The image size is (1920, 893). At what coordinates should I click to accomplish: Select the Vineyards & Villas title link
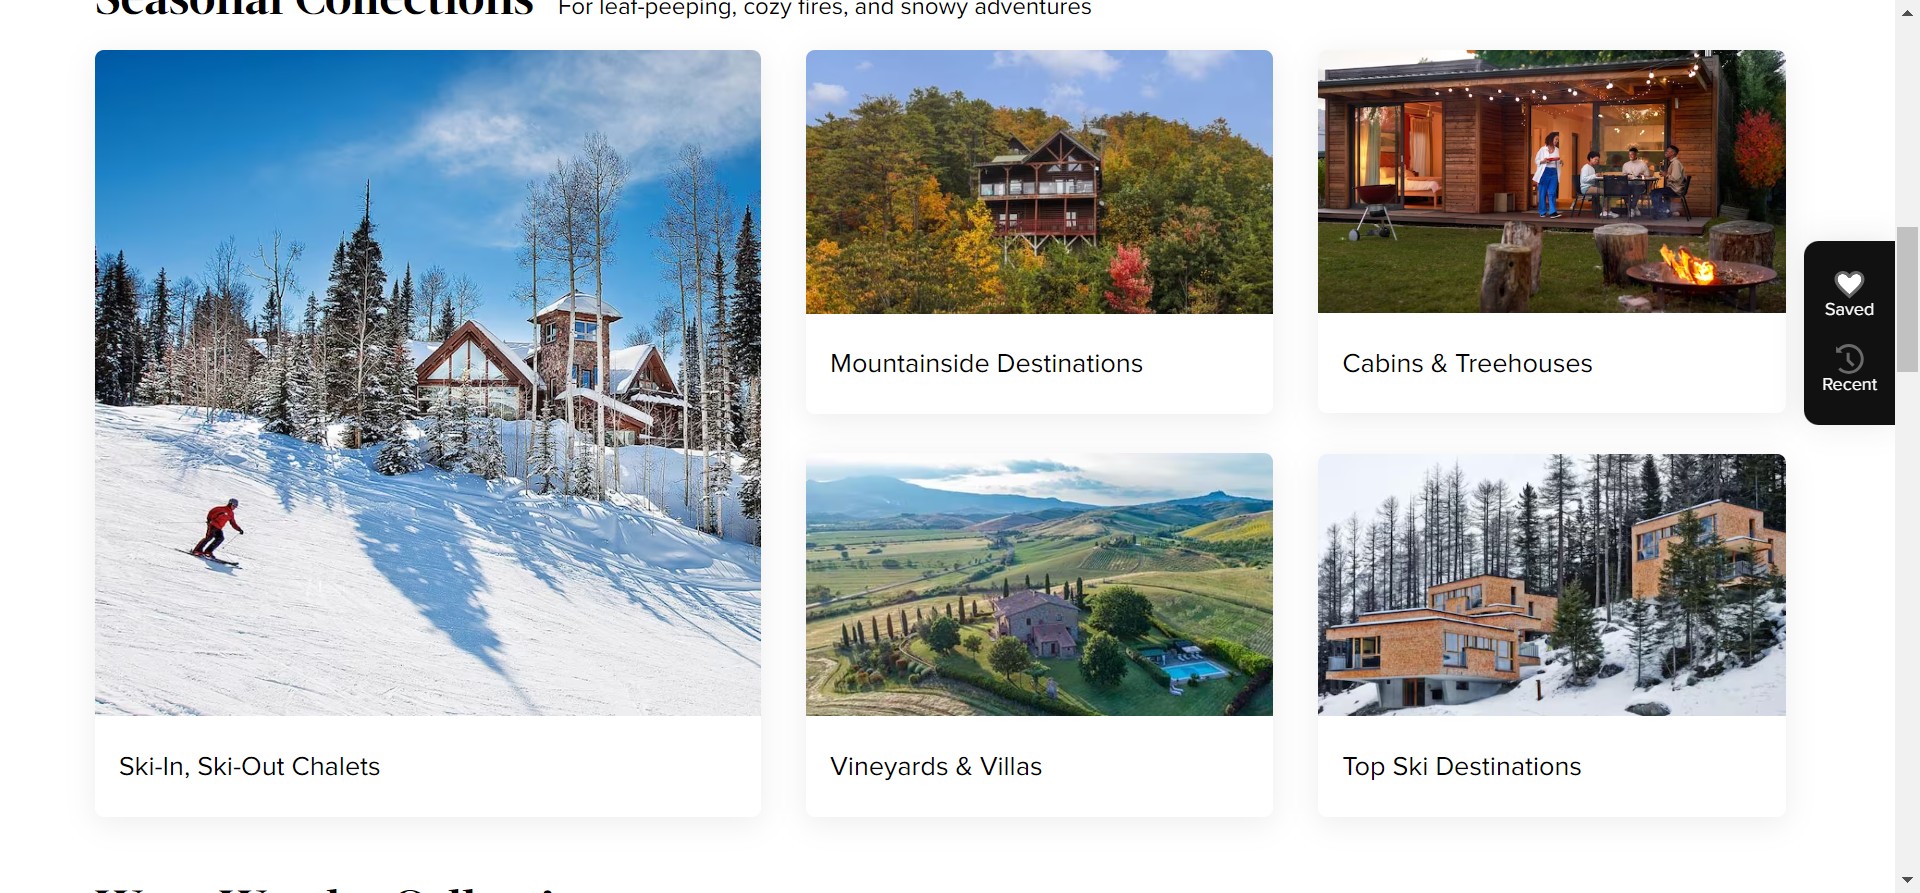click(936, 767)
